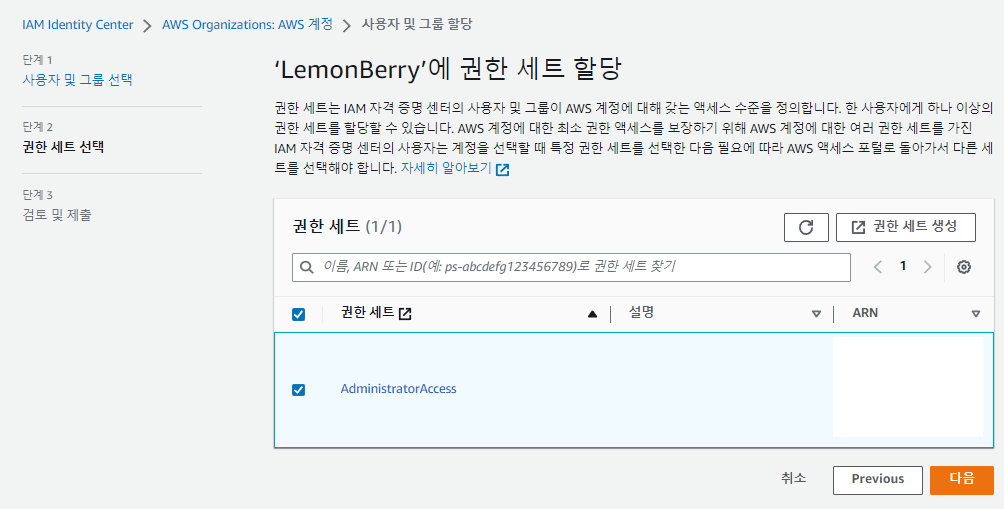
Task: Sort by 설명 column arrow
Action: click(x=816, y=314)
